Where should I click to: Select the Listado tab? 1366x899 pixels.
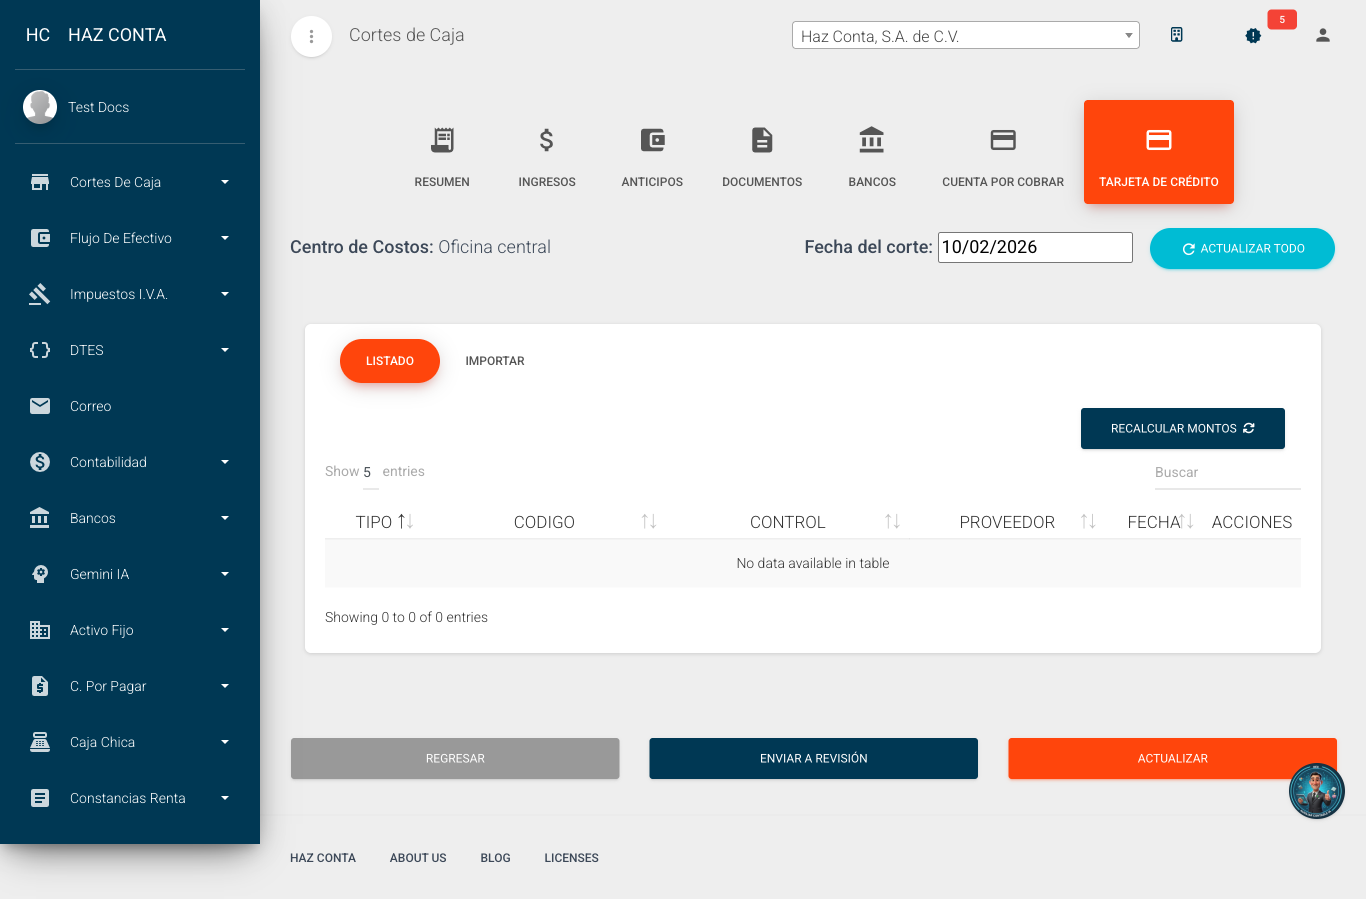pyautogui.click(x=389, y=360)
